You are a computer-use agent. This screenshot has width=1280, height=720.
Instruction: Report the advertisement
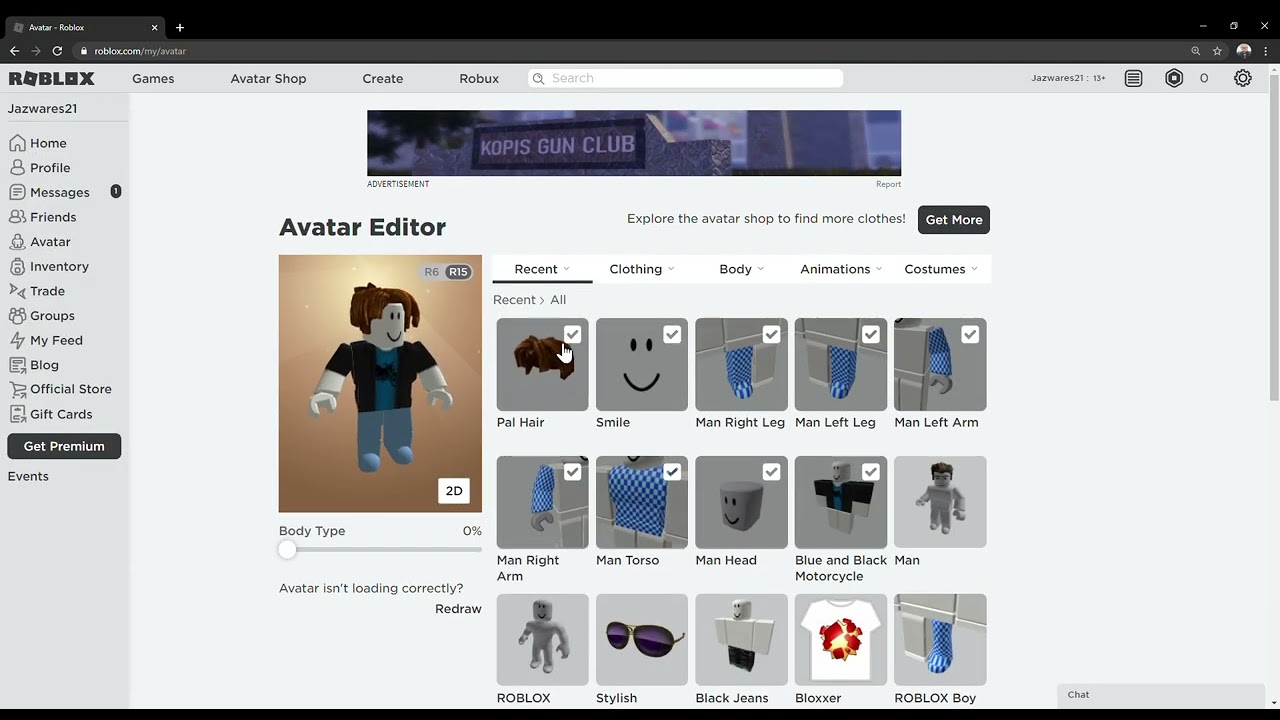(x=888, y=184)
